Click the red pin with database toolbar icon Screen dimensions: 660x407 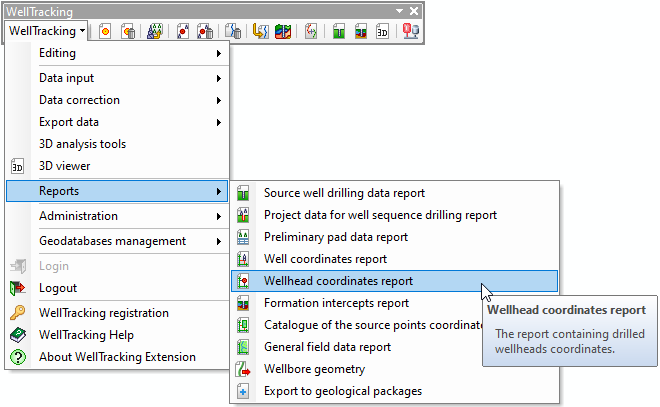click(410, 31)
